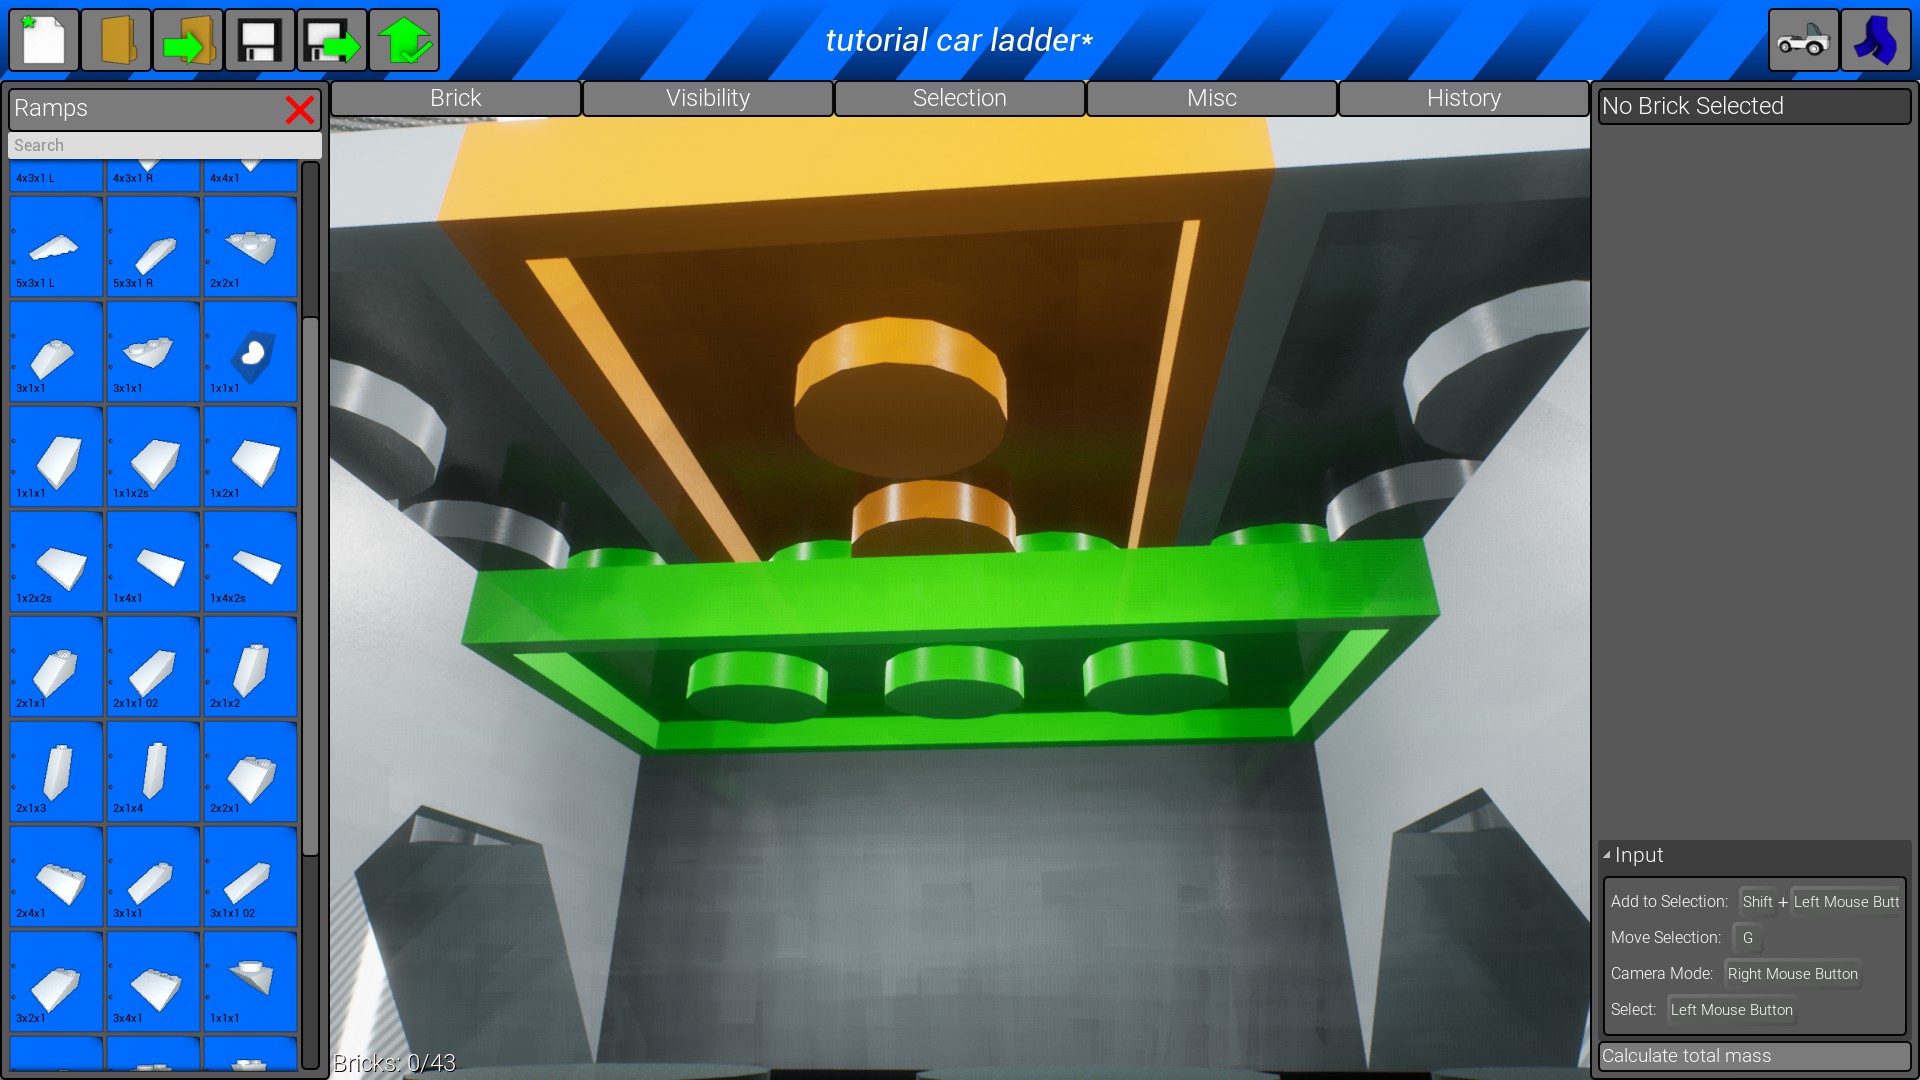Click the Move Selection G key binding
This screenshot has height=1080, width=1920.
(x=1747, y=938)
